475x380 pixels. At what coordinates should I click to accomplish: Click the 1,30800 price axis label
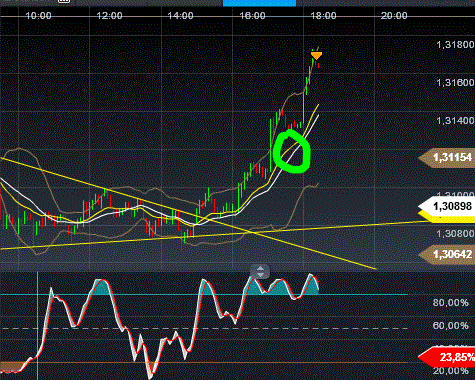455,233
